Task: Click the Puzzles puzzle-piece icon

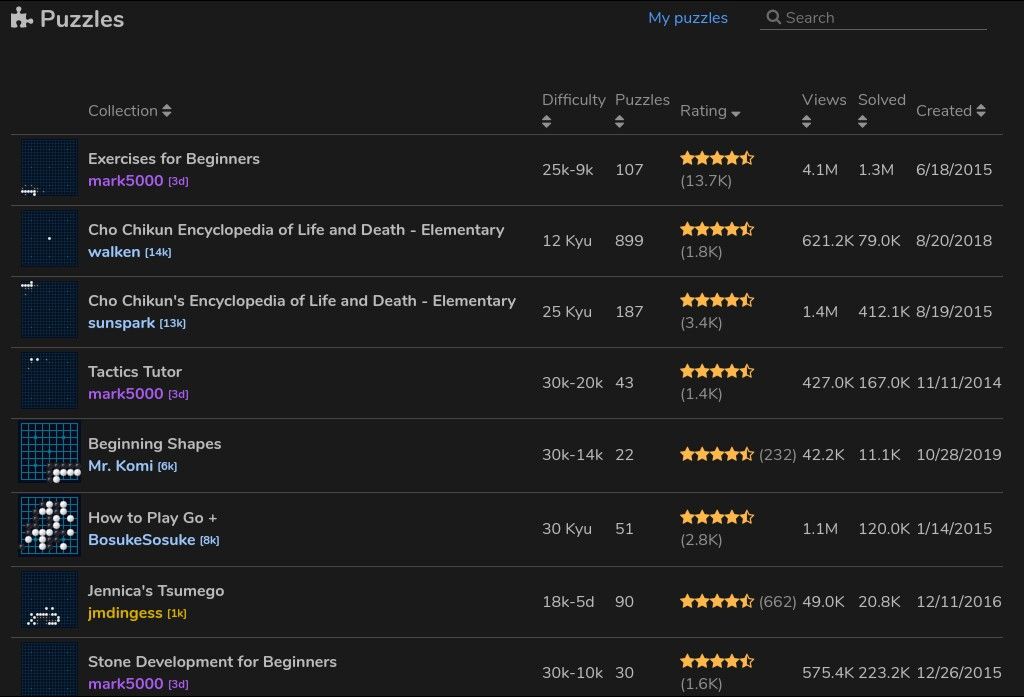Action: 22,19
